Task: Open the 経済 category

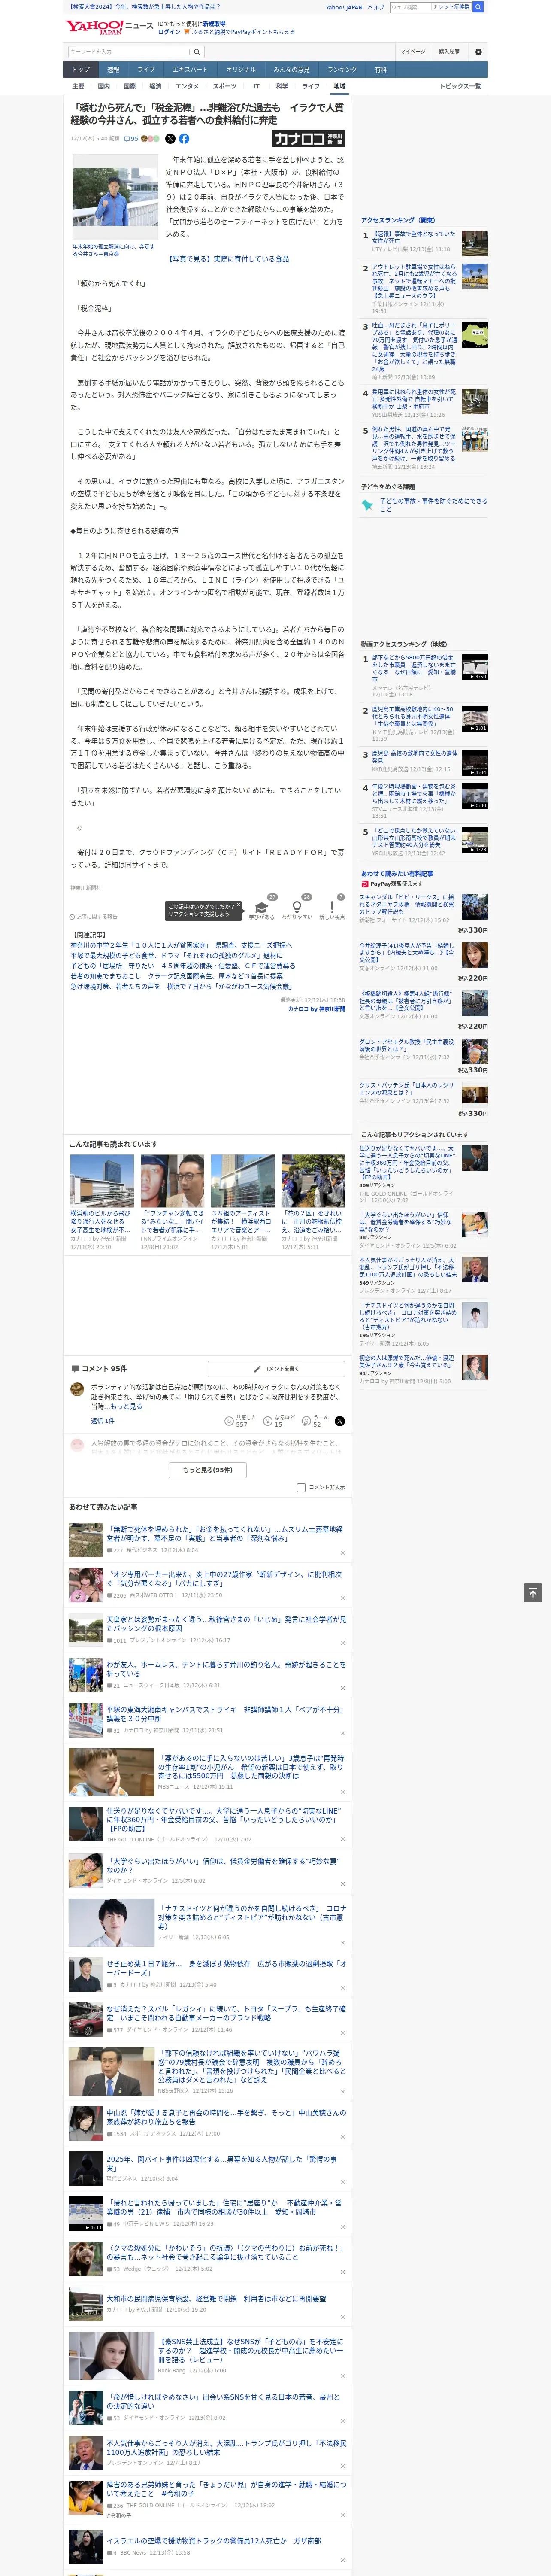Action: (x=155, y=86)
